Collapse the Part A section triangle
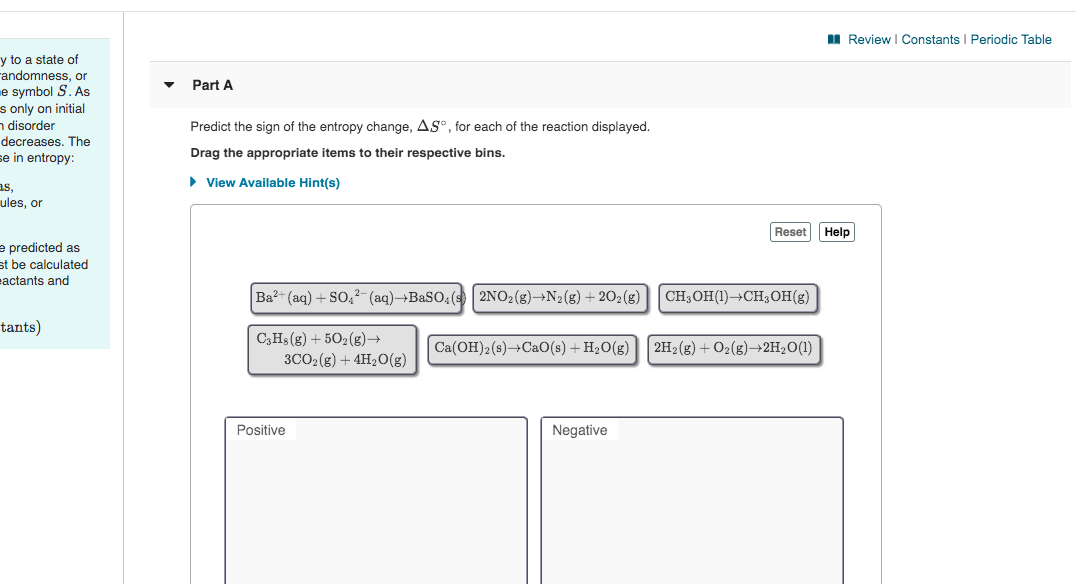 (x=169, y=85)
